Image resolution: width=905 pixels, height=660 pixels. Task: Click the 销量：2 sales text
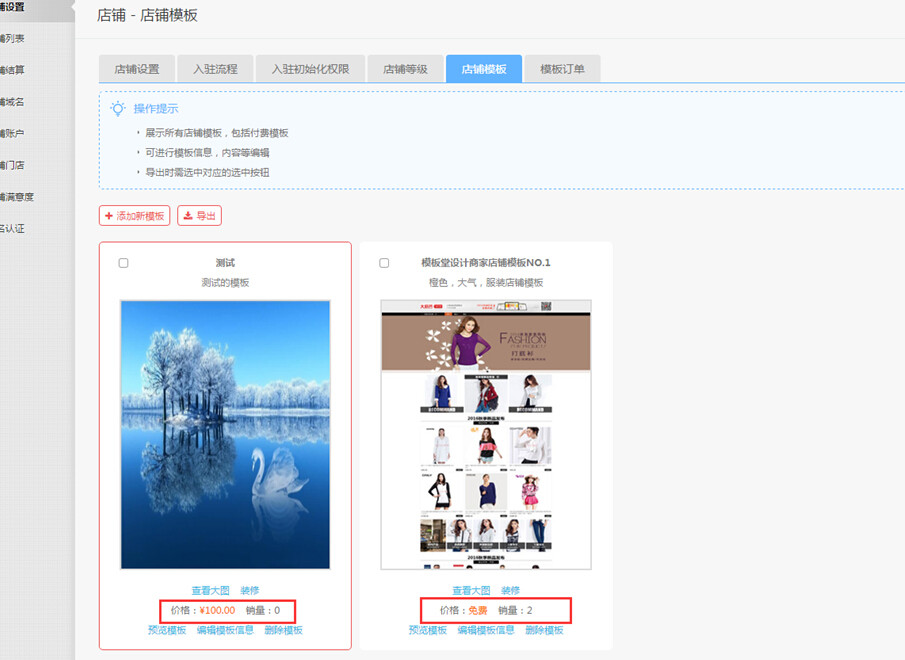(515, 610)
